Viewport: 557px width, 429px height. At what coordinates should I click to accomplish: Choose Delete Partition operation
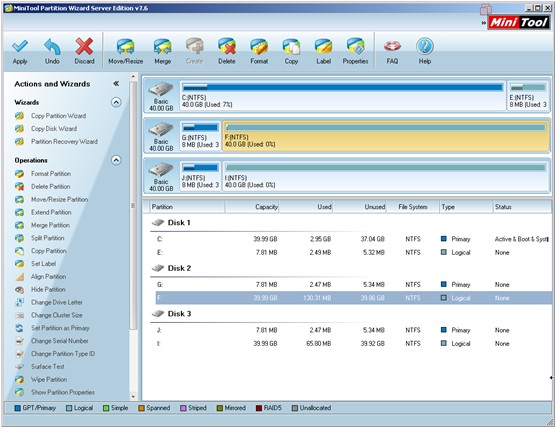[x=50, y=186]
